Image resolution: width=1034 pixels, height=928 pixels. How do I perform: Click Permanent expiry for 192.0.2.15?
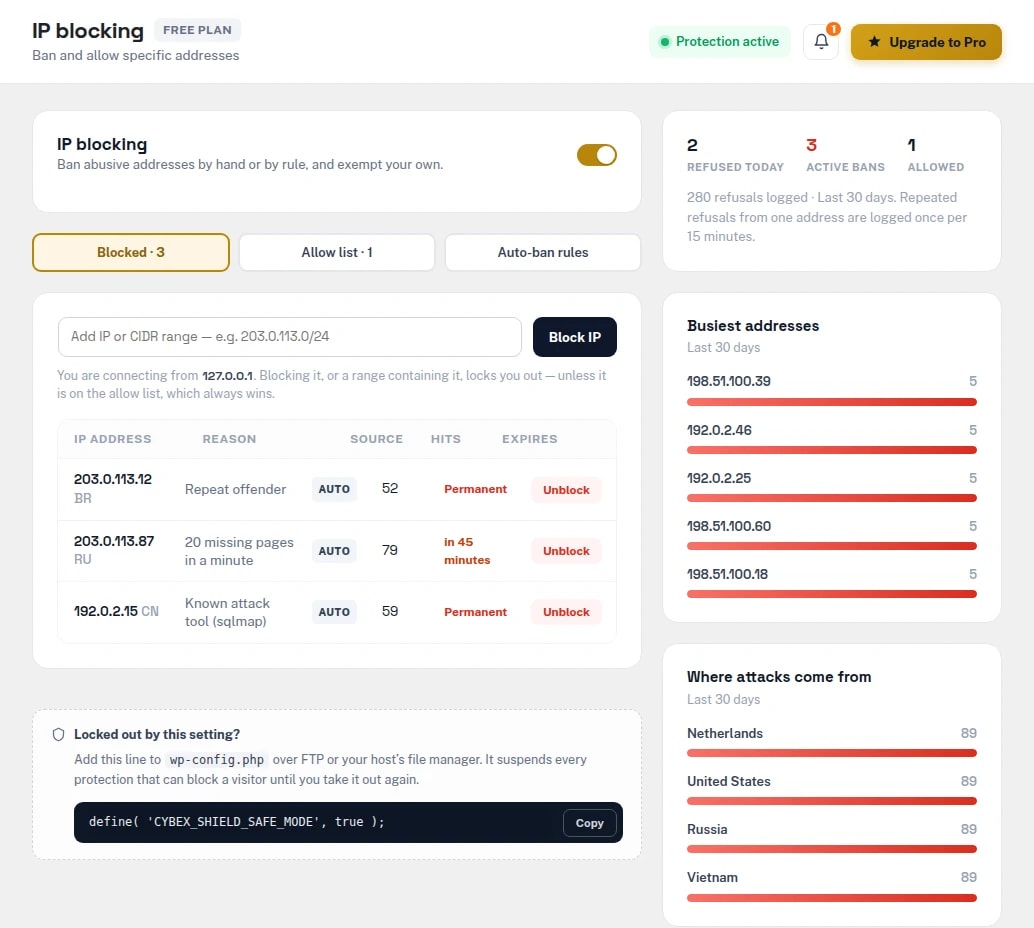475,612
